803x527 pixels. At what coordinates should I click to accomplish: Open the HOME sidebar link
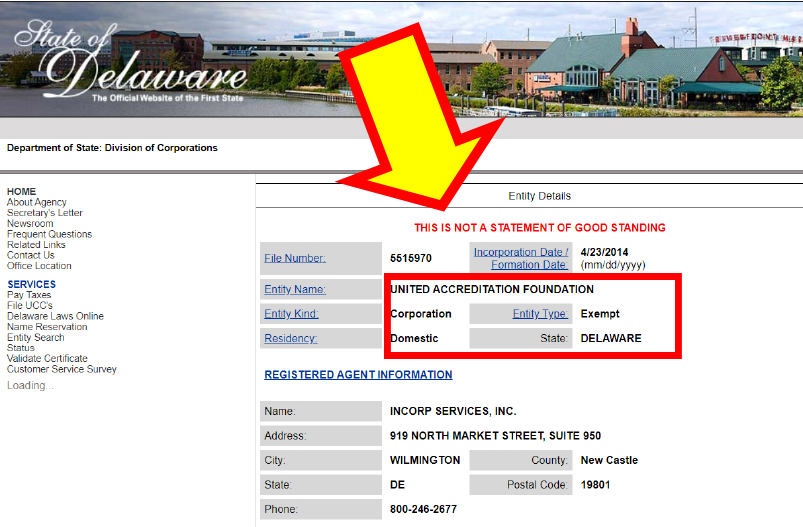[x=21, y=191]
